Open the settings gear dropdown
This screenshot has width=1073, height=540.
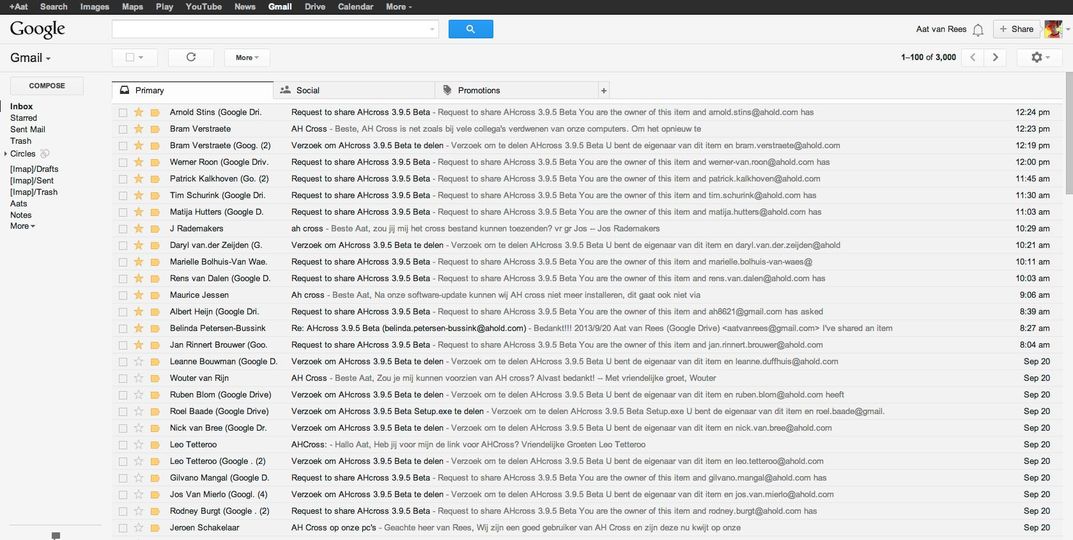tap(1039, 57)
